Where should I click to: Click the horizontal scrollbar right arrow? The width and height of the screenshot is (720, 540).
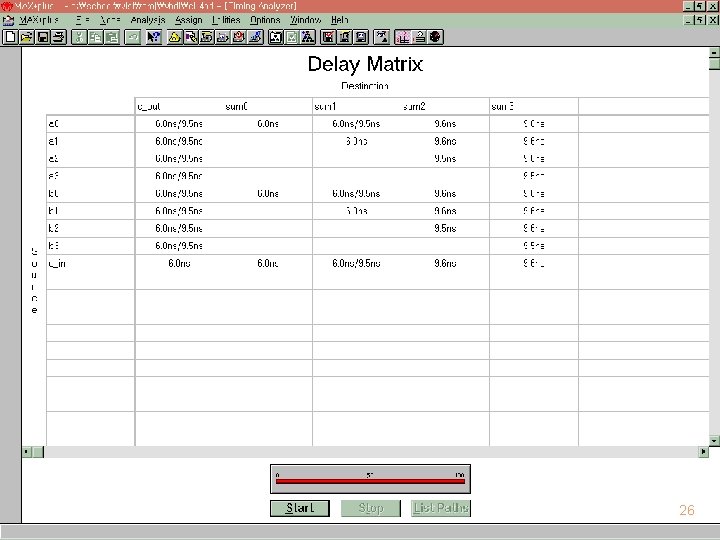703,452
